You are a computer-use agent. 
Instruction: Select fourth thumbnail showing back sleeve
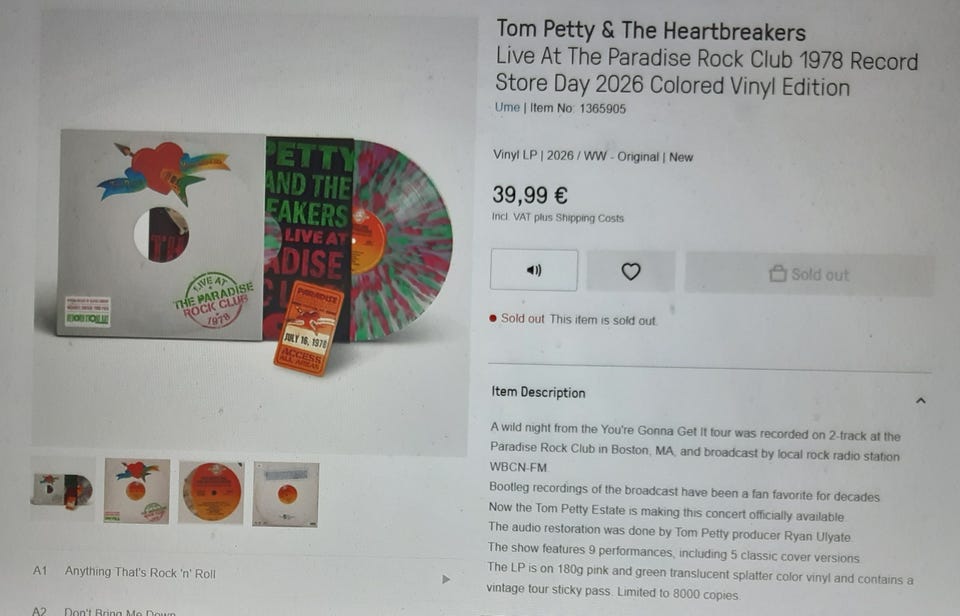click(x=286, y=494)
